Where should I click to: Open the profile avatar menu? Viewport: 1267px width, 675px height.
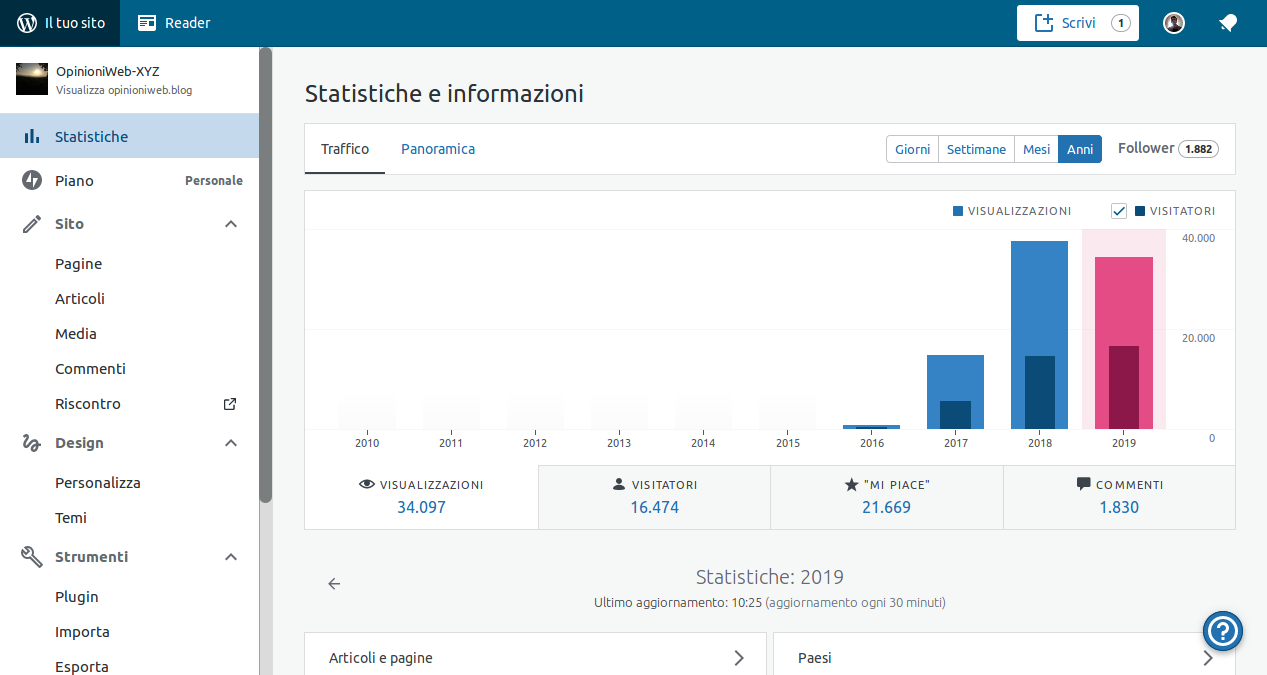(1173, 22)
